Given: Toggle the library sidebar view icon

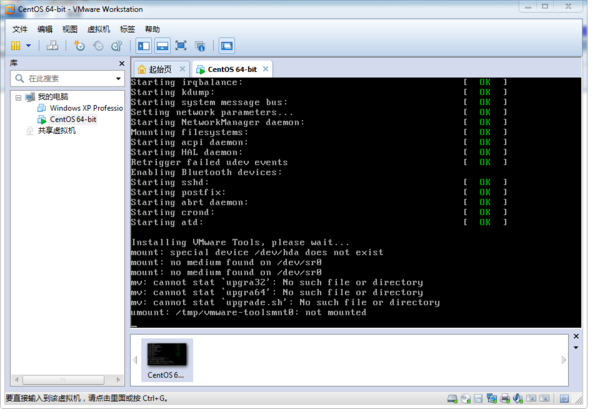Looking at the screenshot, I should coord(143,46).
